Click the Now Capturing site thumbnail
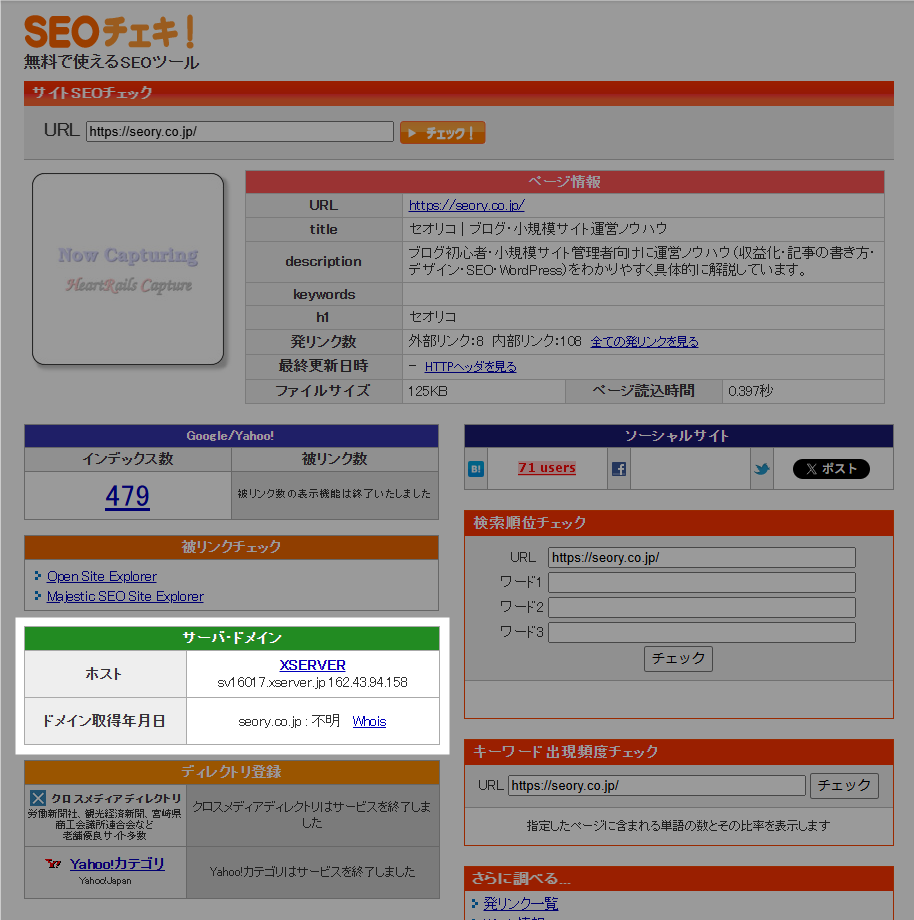The height and width of the screenshot is (920, 914). pos(128,269)
